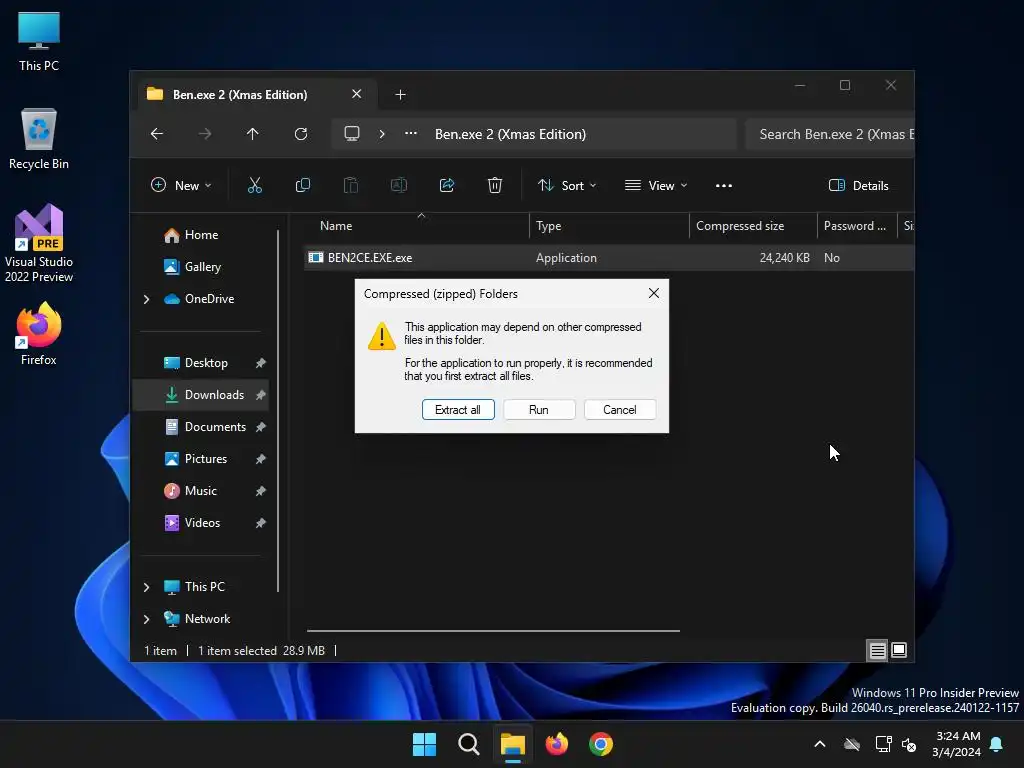This screenshot has height=768, width=1024.
Task: Click the Run button in dialog
Action: [539, 409]
